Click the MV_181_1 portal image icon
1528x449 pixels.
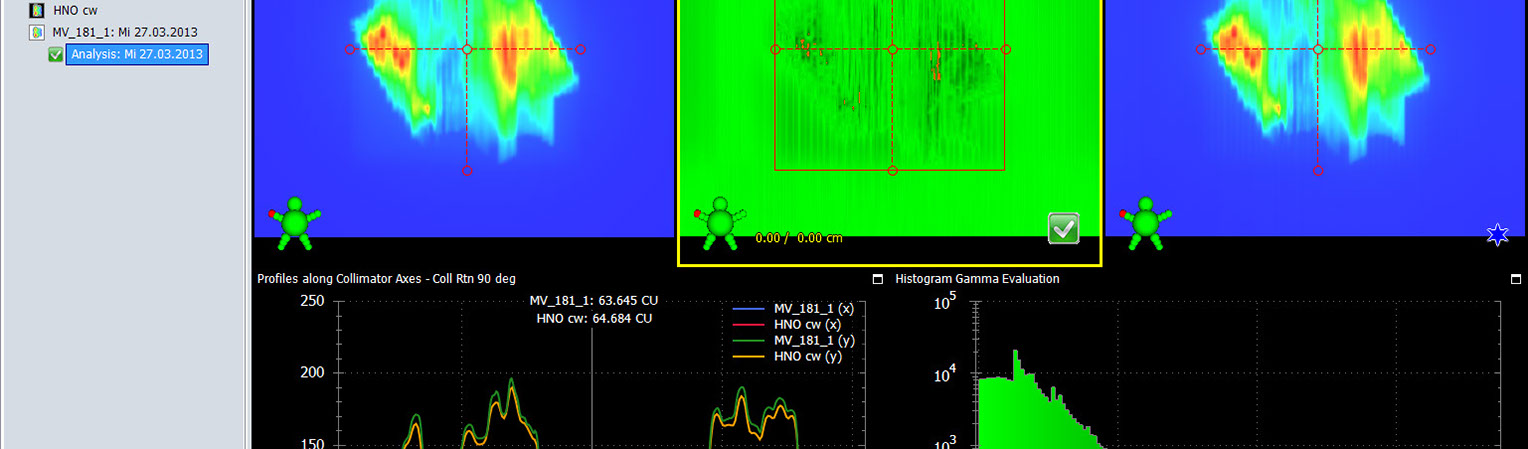pos(38,32)
